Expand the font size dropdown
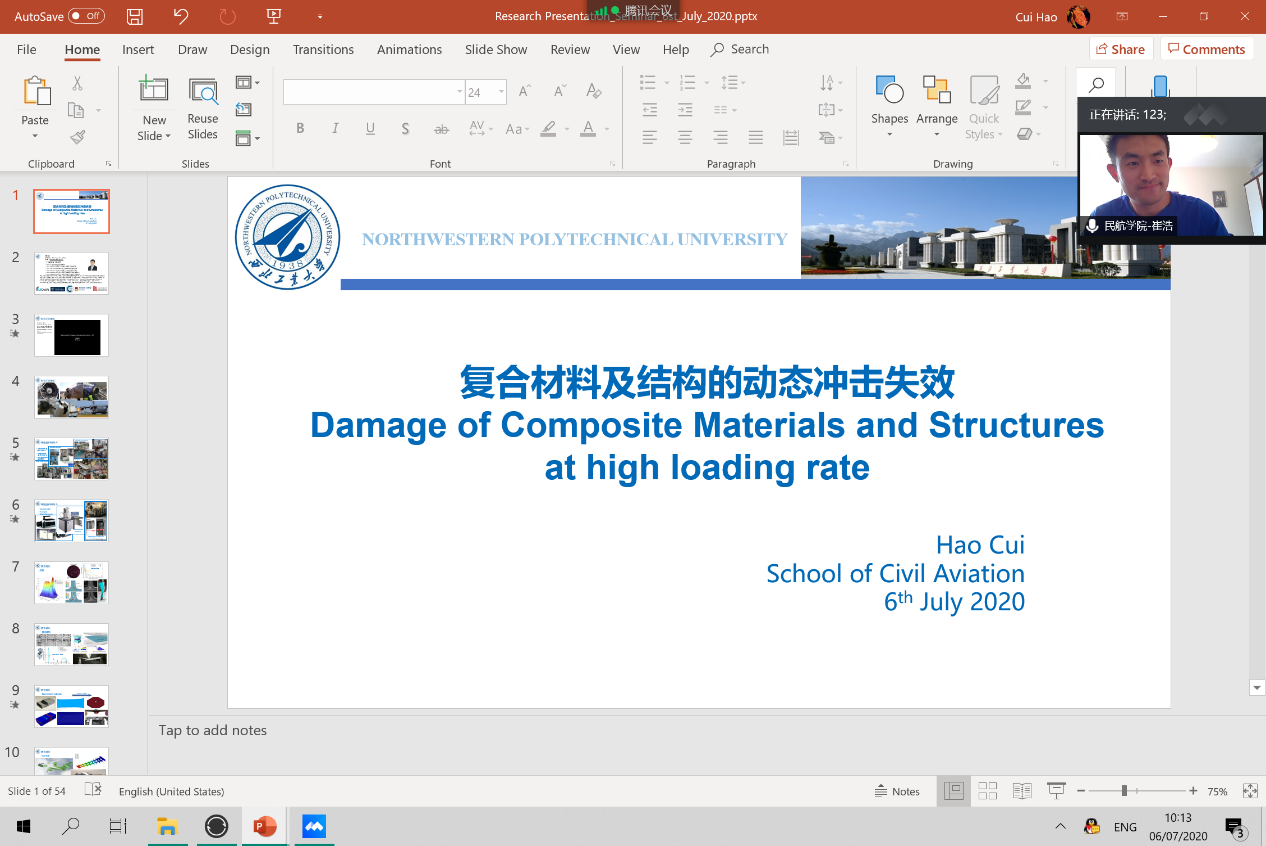Image resolution: width=1266 pixels, height=846 pixels. coord(498,92)
